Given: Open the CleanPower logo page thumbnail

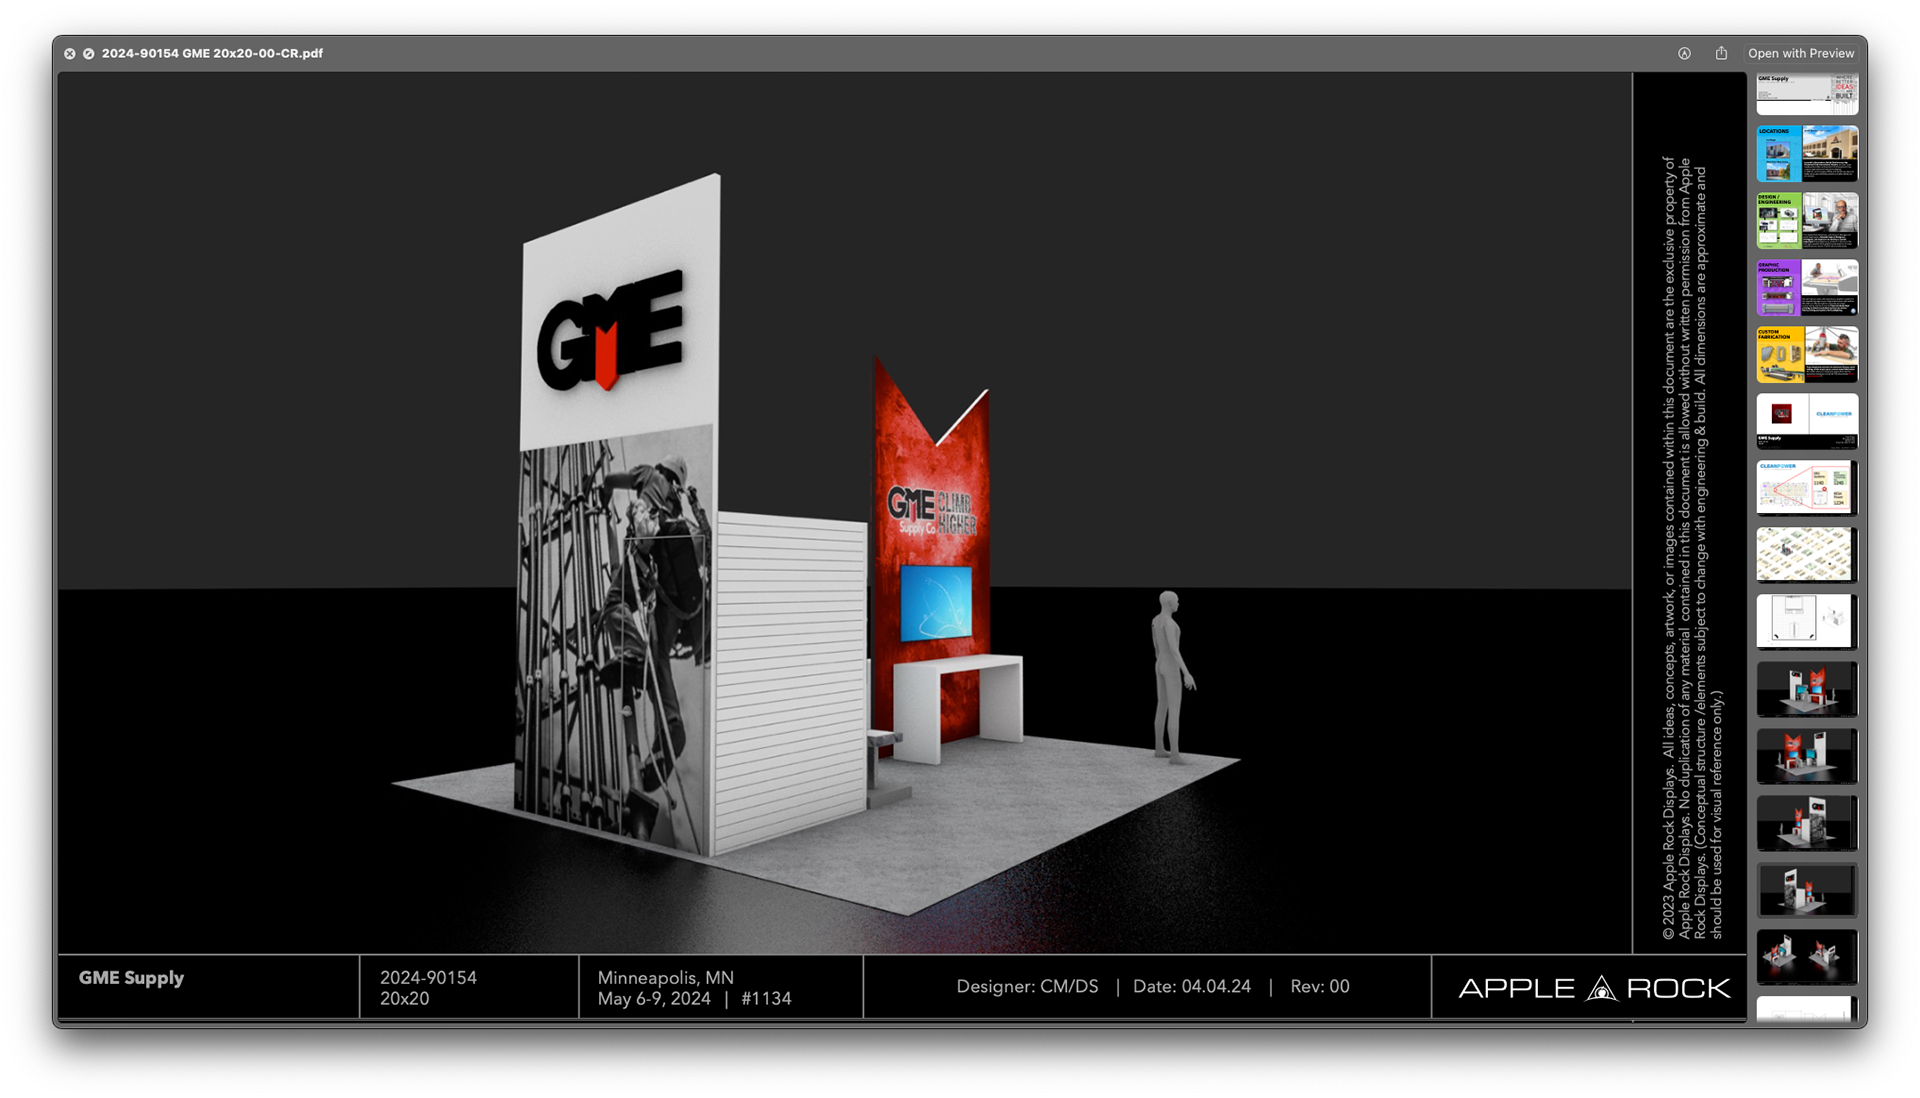Looking at the screenshot, I should 1807,420.
